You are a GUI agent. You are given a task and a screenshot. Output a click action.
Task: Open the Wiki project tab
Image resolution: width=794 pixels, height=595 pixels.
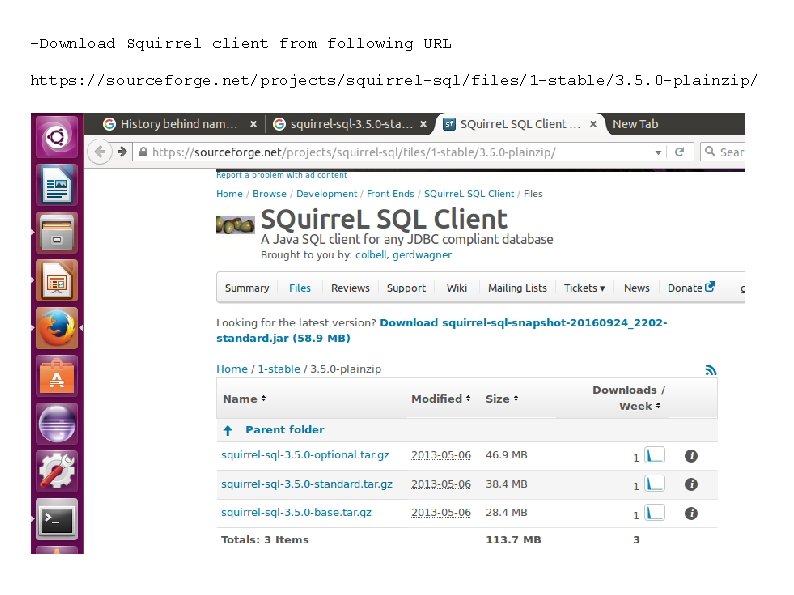pyautogui.click(x=456, y=288)
